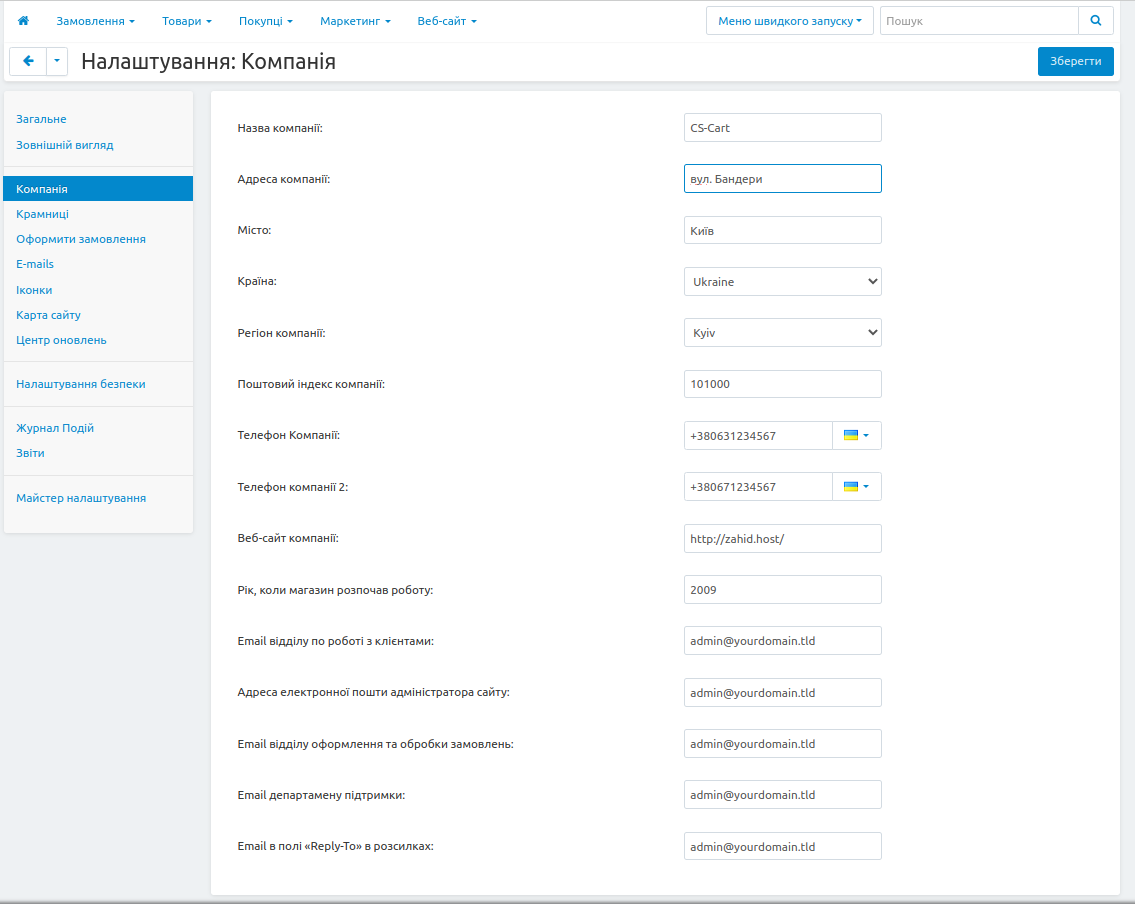The width and height of the screenshot is (1135, 904).
Task: Open the Країна dropdown showing Ukraine
Action: [782, 282]
